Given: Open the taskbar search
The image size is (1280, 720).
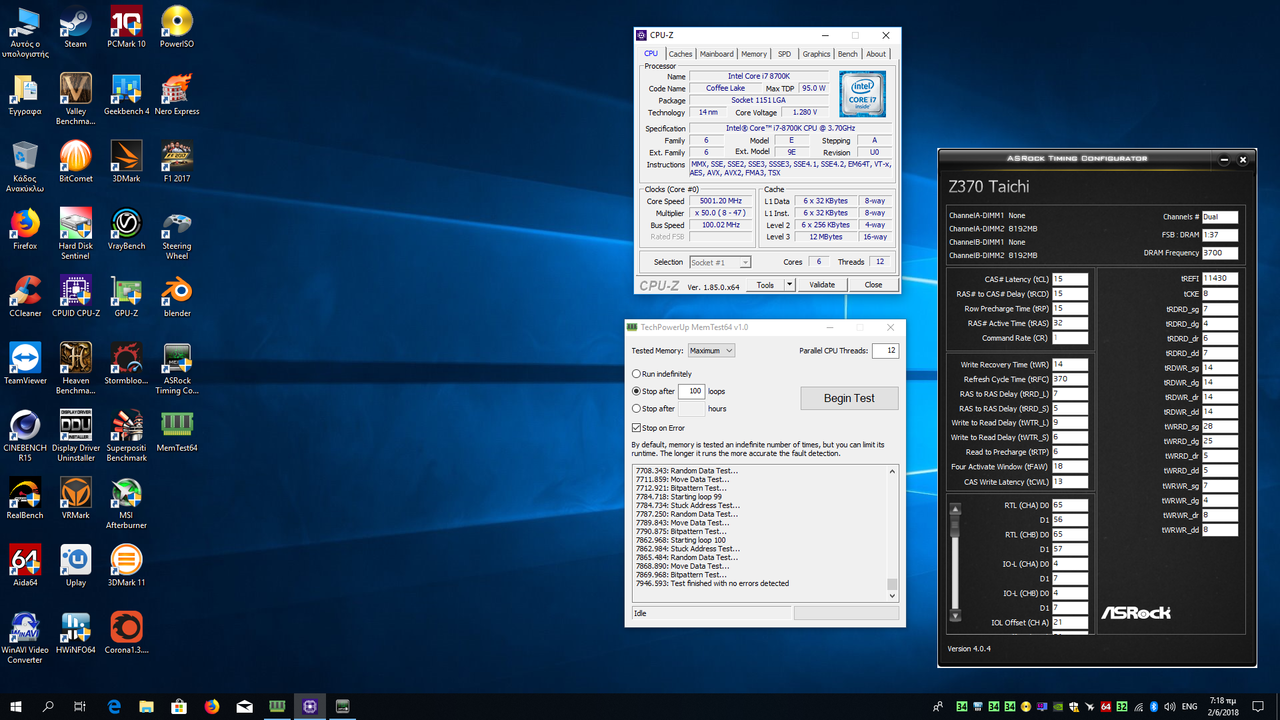Looking at the screenshot, I should point(48,706).
